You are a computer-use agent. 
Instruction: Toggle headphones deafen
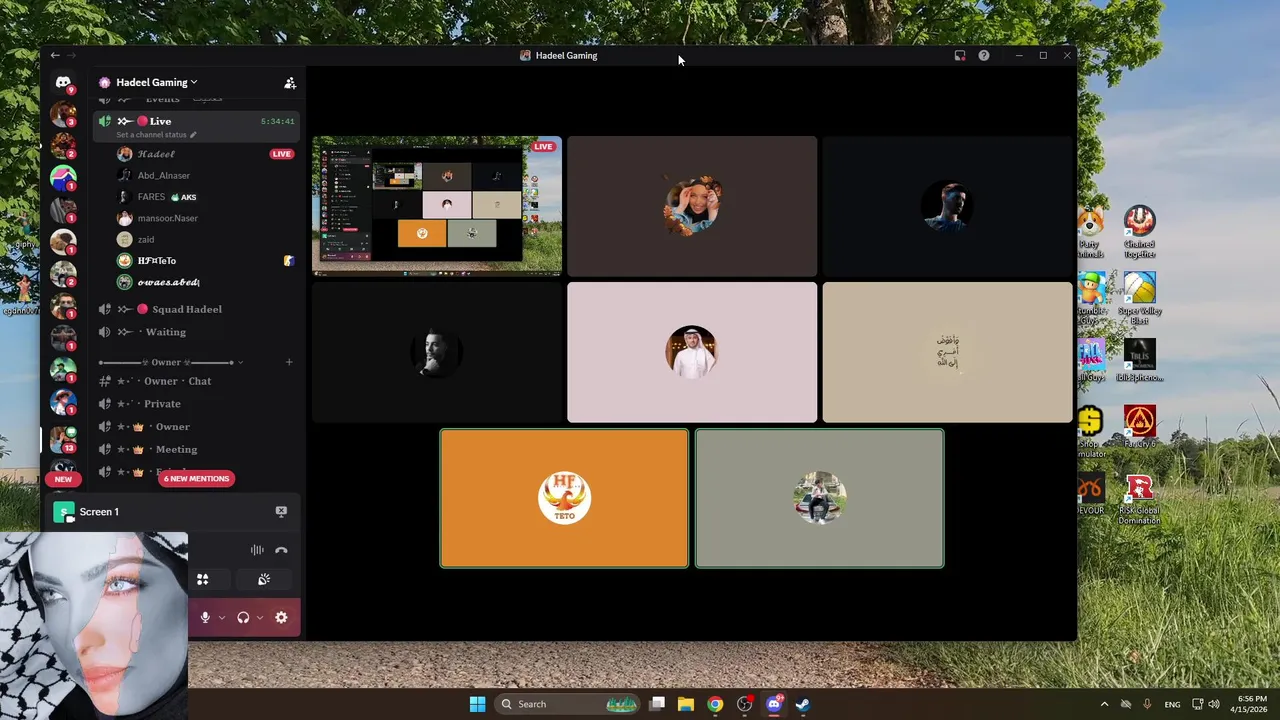[243, 618]
